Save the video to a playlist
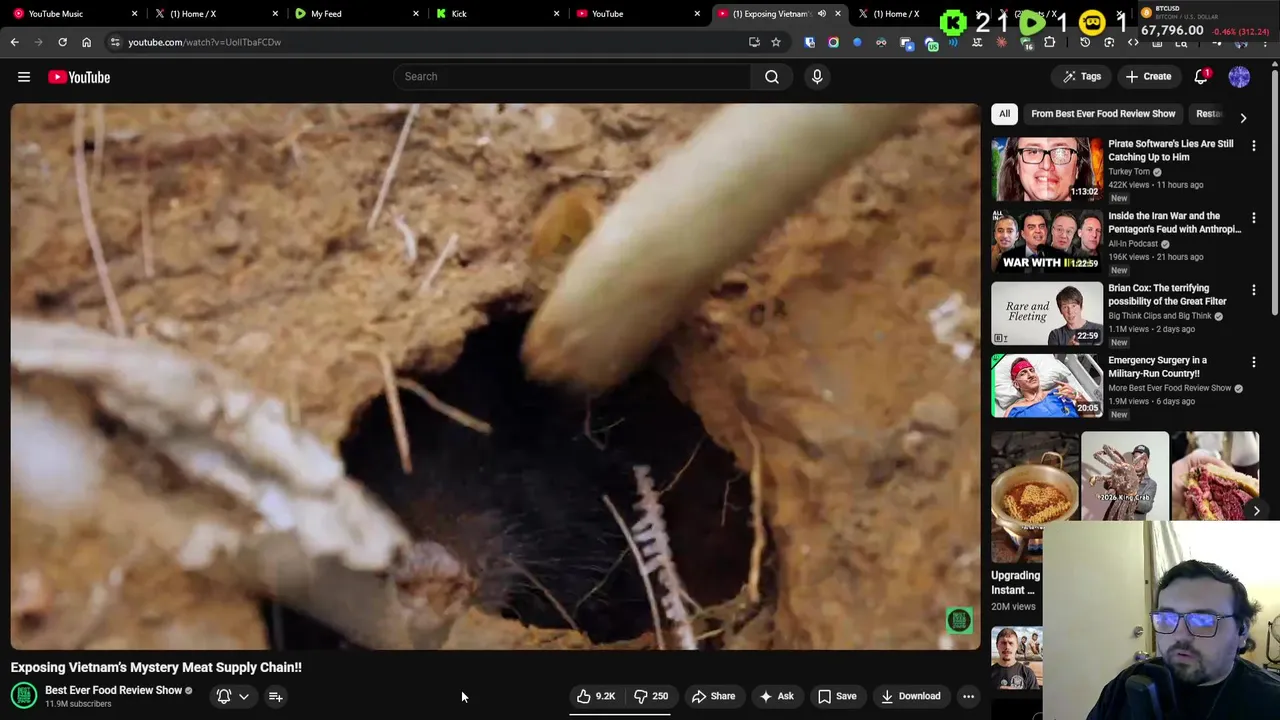 (837, 696)
